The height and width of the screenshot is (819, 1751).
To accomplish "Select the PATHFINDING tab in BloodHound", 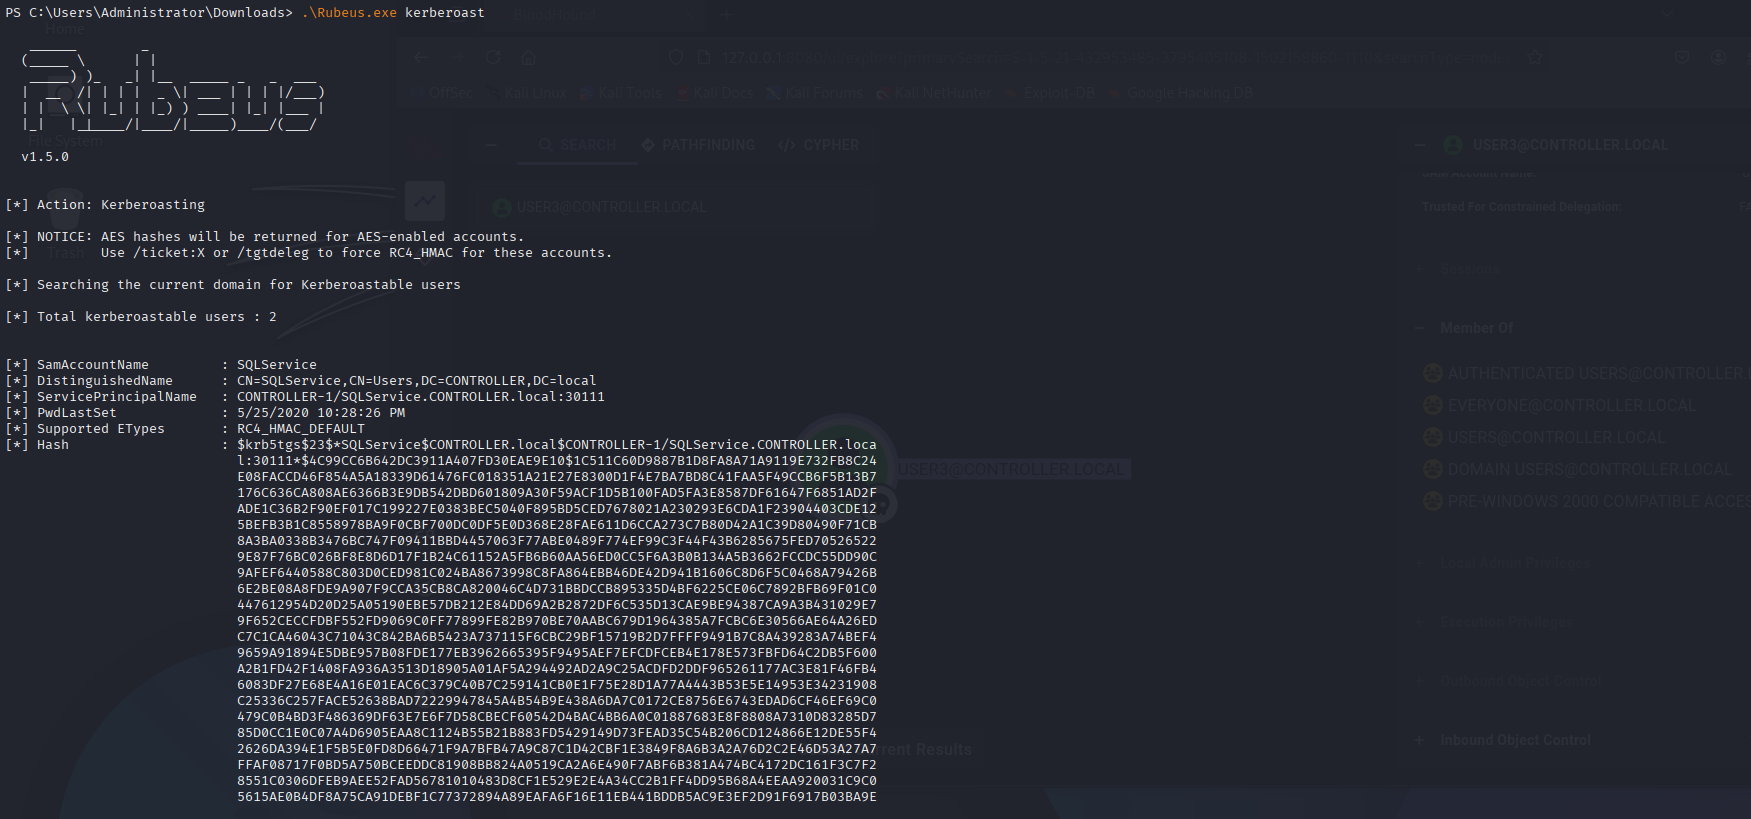I will pyautogui.click(x=697, y=145).
